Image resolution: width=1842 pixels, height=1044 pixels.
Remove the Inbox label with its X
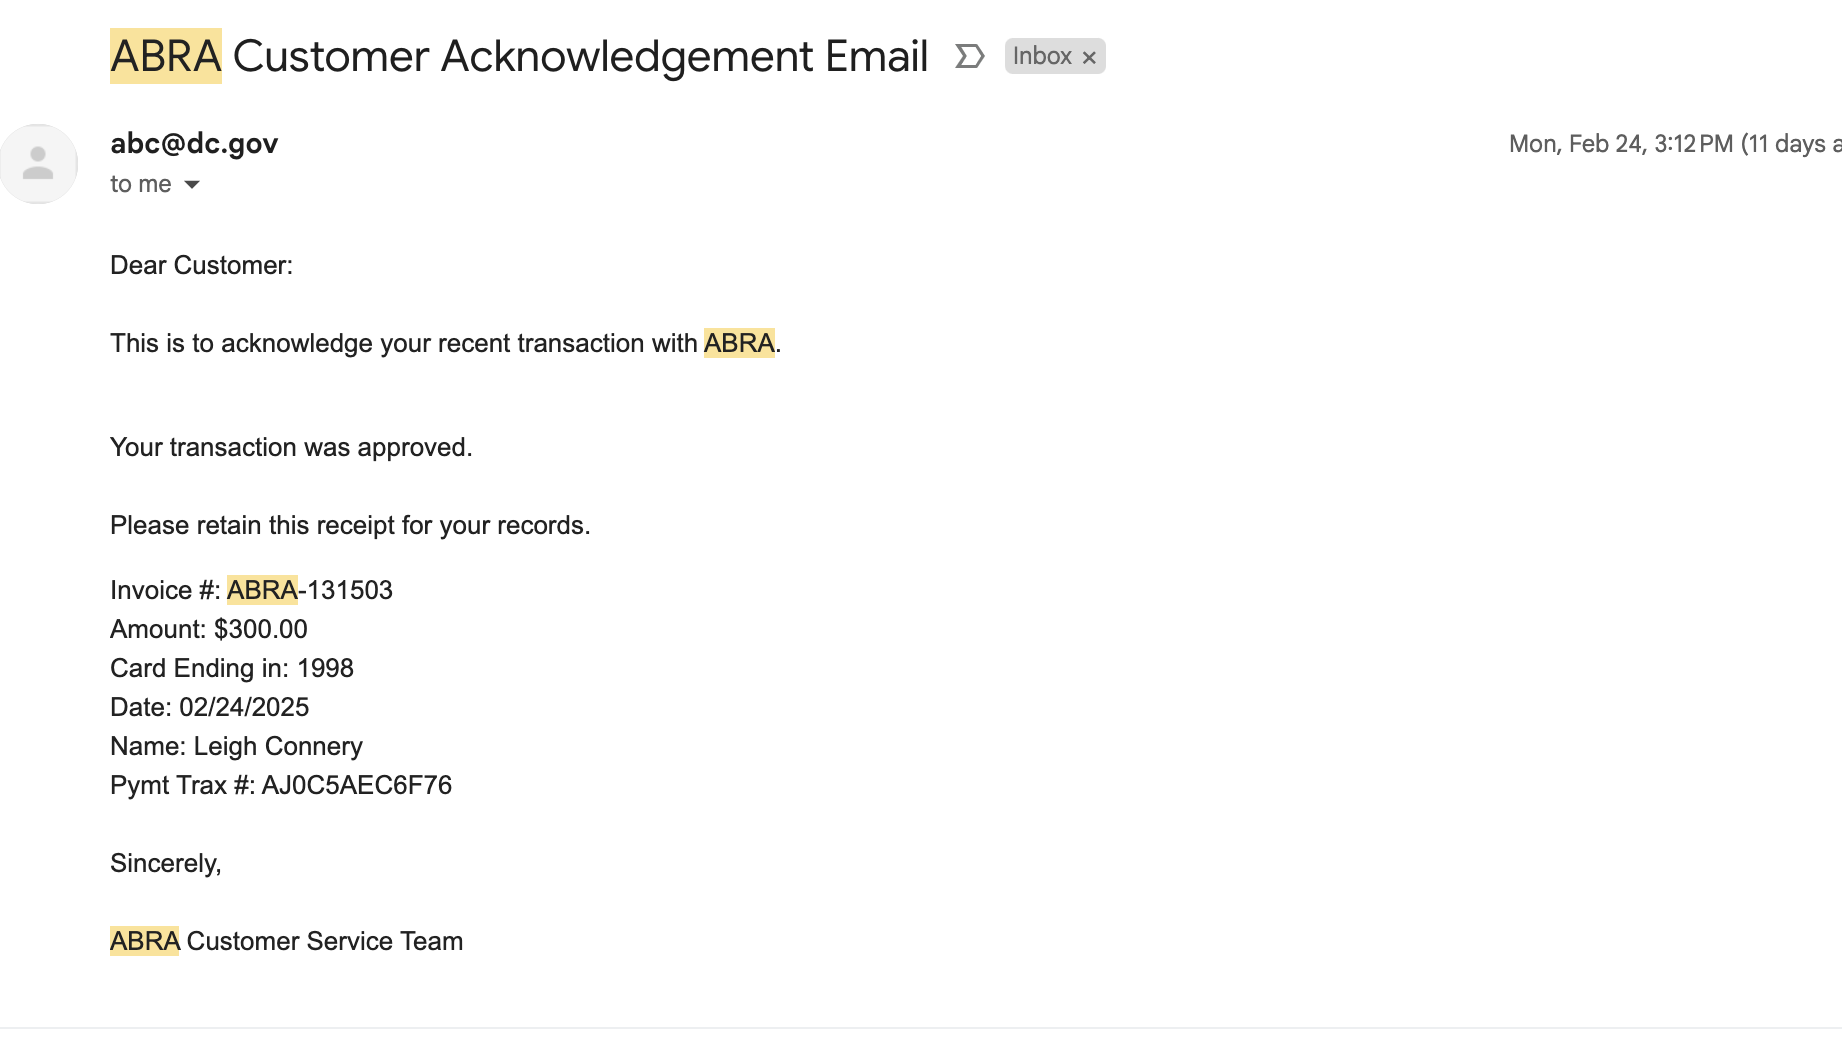pyautogui.click(x=1090, y=58)
